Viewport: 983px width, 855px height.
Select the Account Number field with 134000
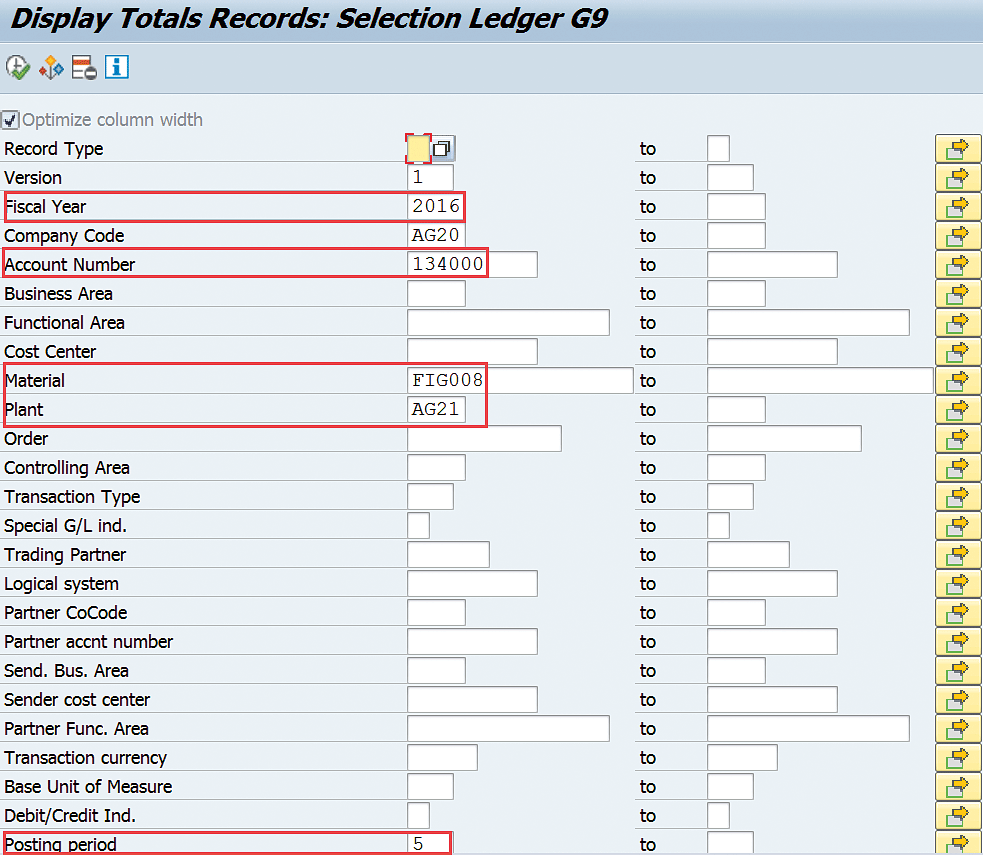click(x=472, y=265)
